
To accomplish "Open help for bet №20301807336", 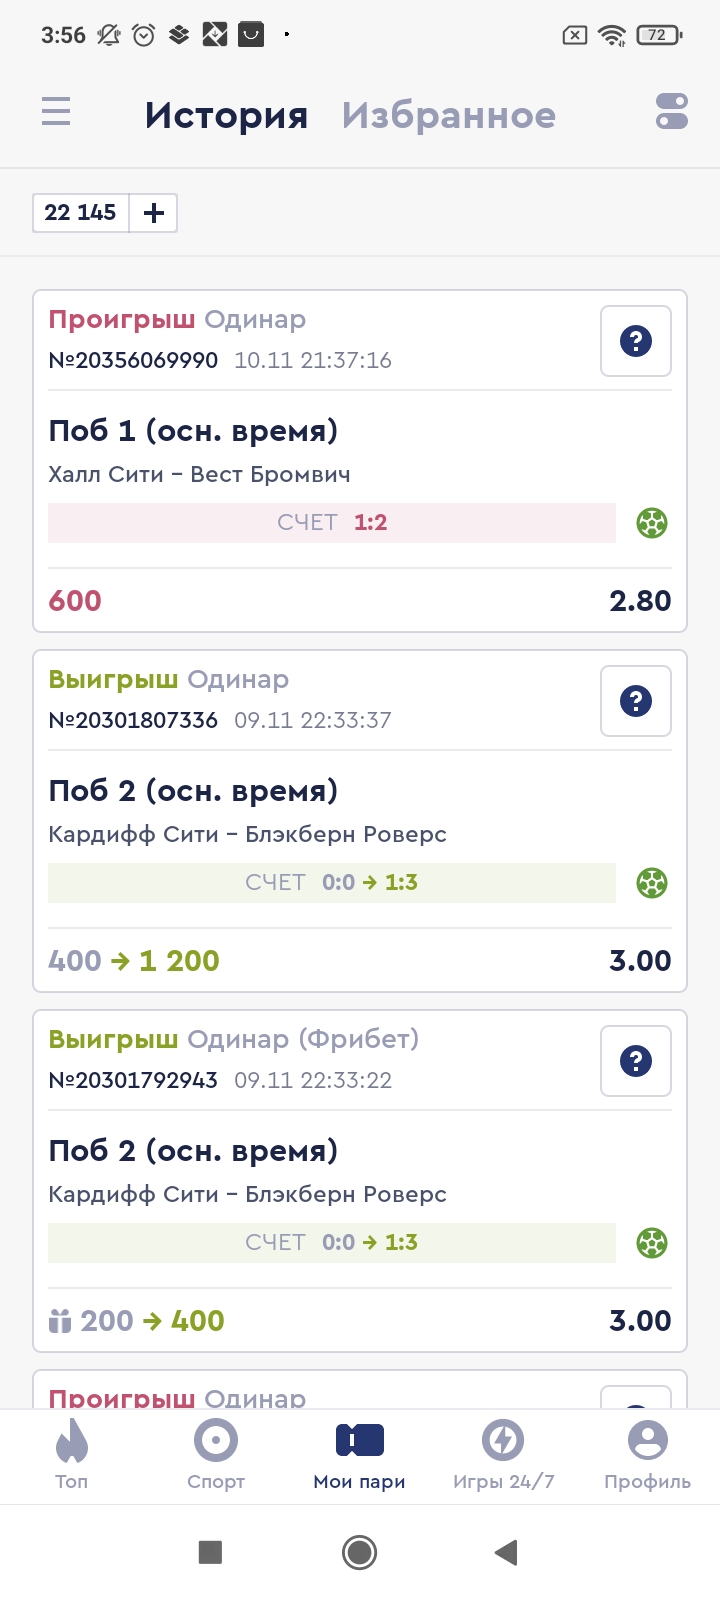I will point(636,701).
